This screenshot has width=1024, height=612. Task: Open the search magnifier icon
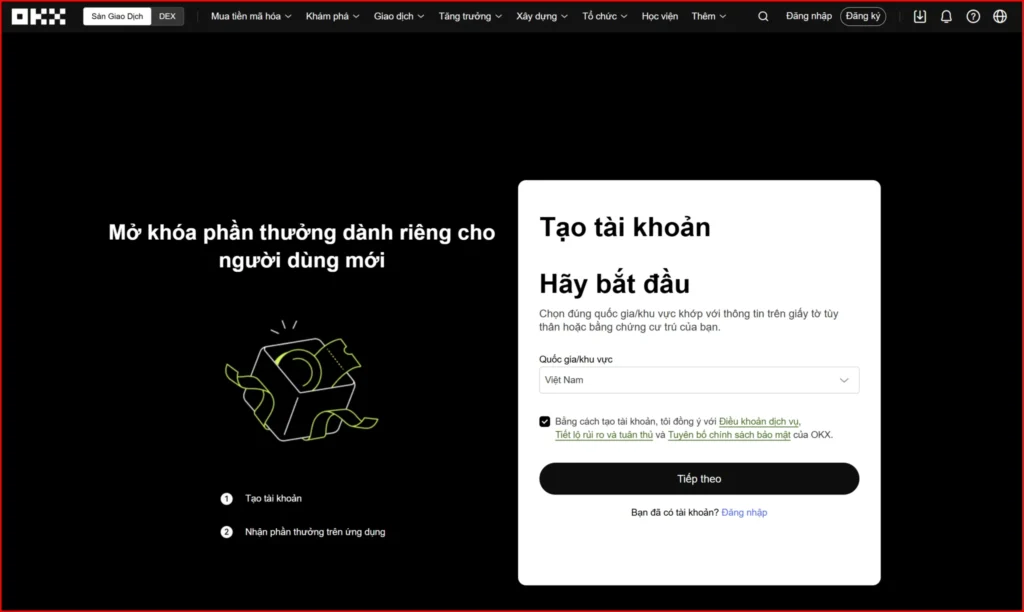point(763,16)
